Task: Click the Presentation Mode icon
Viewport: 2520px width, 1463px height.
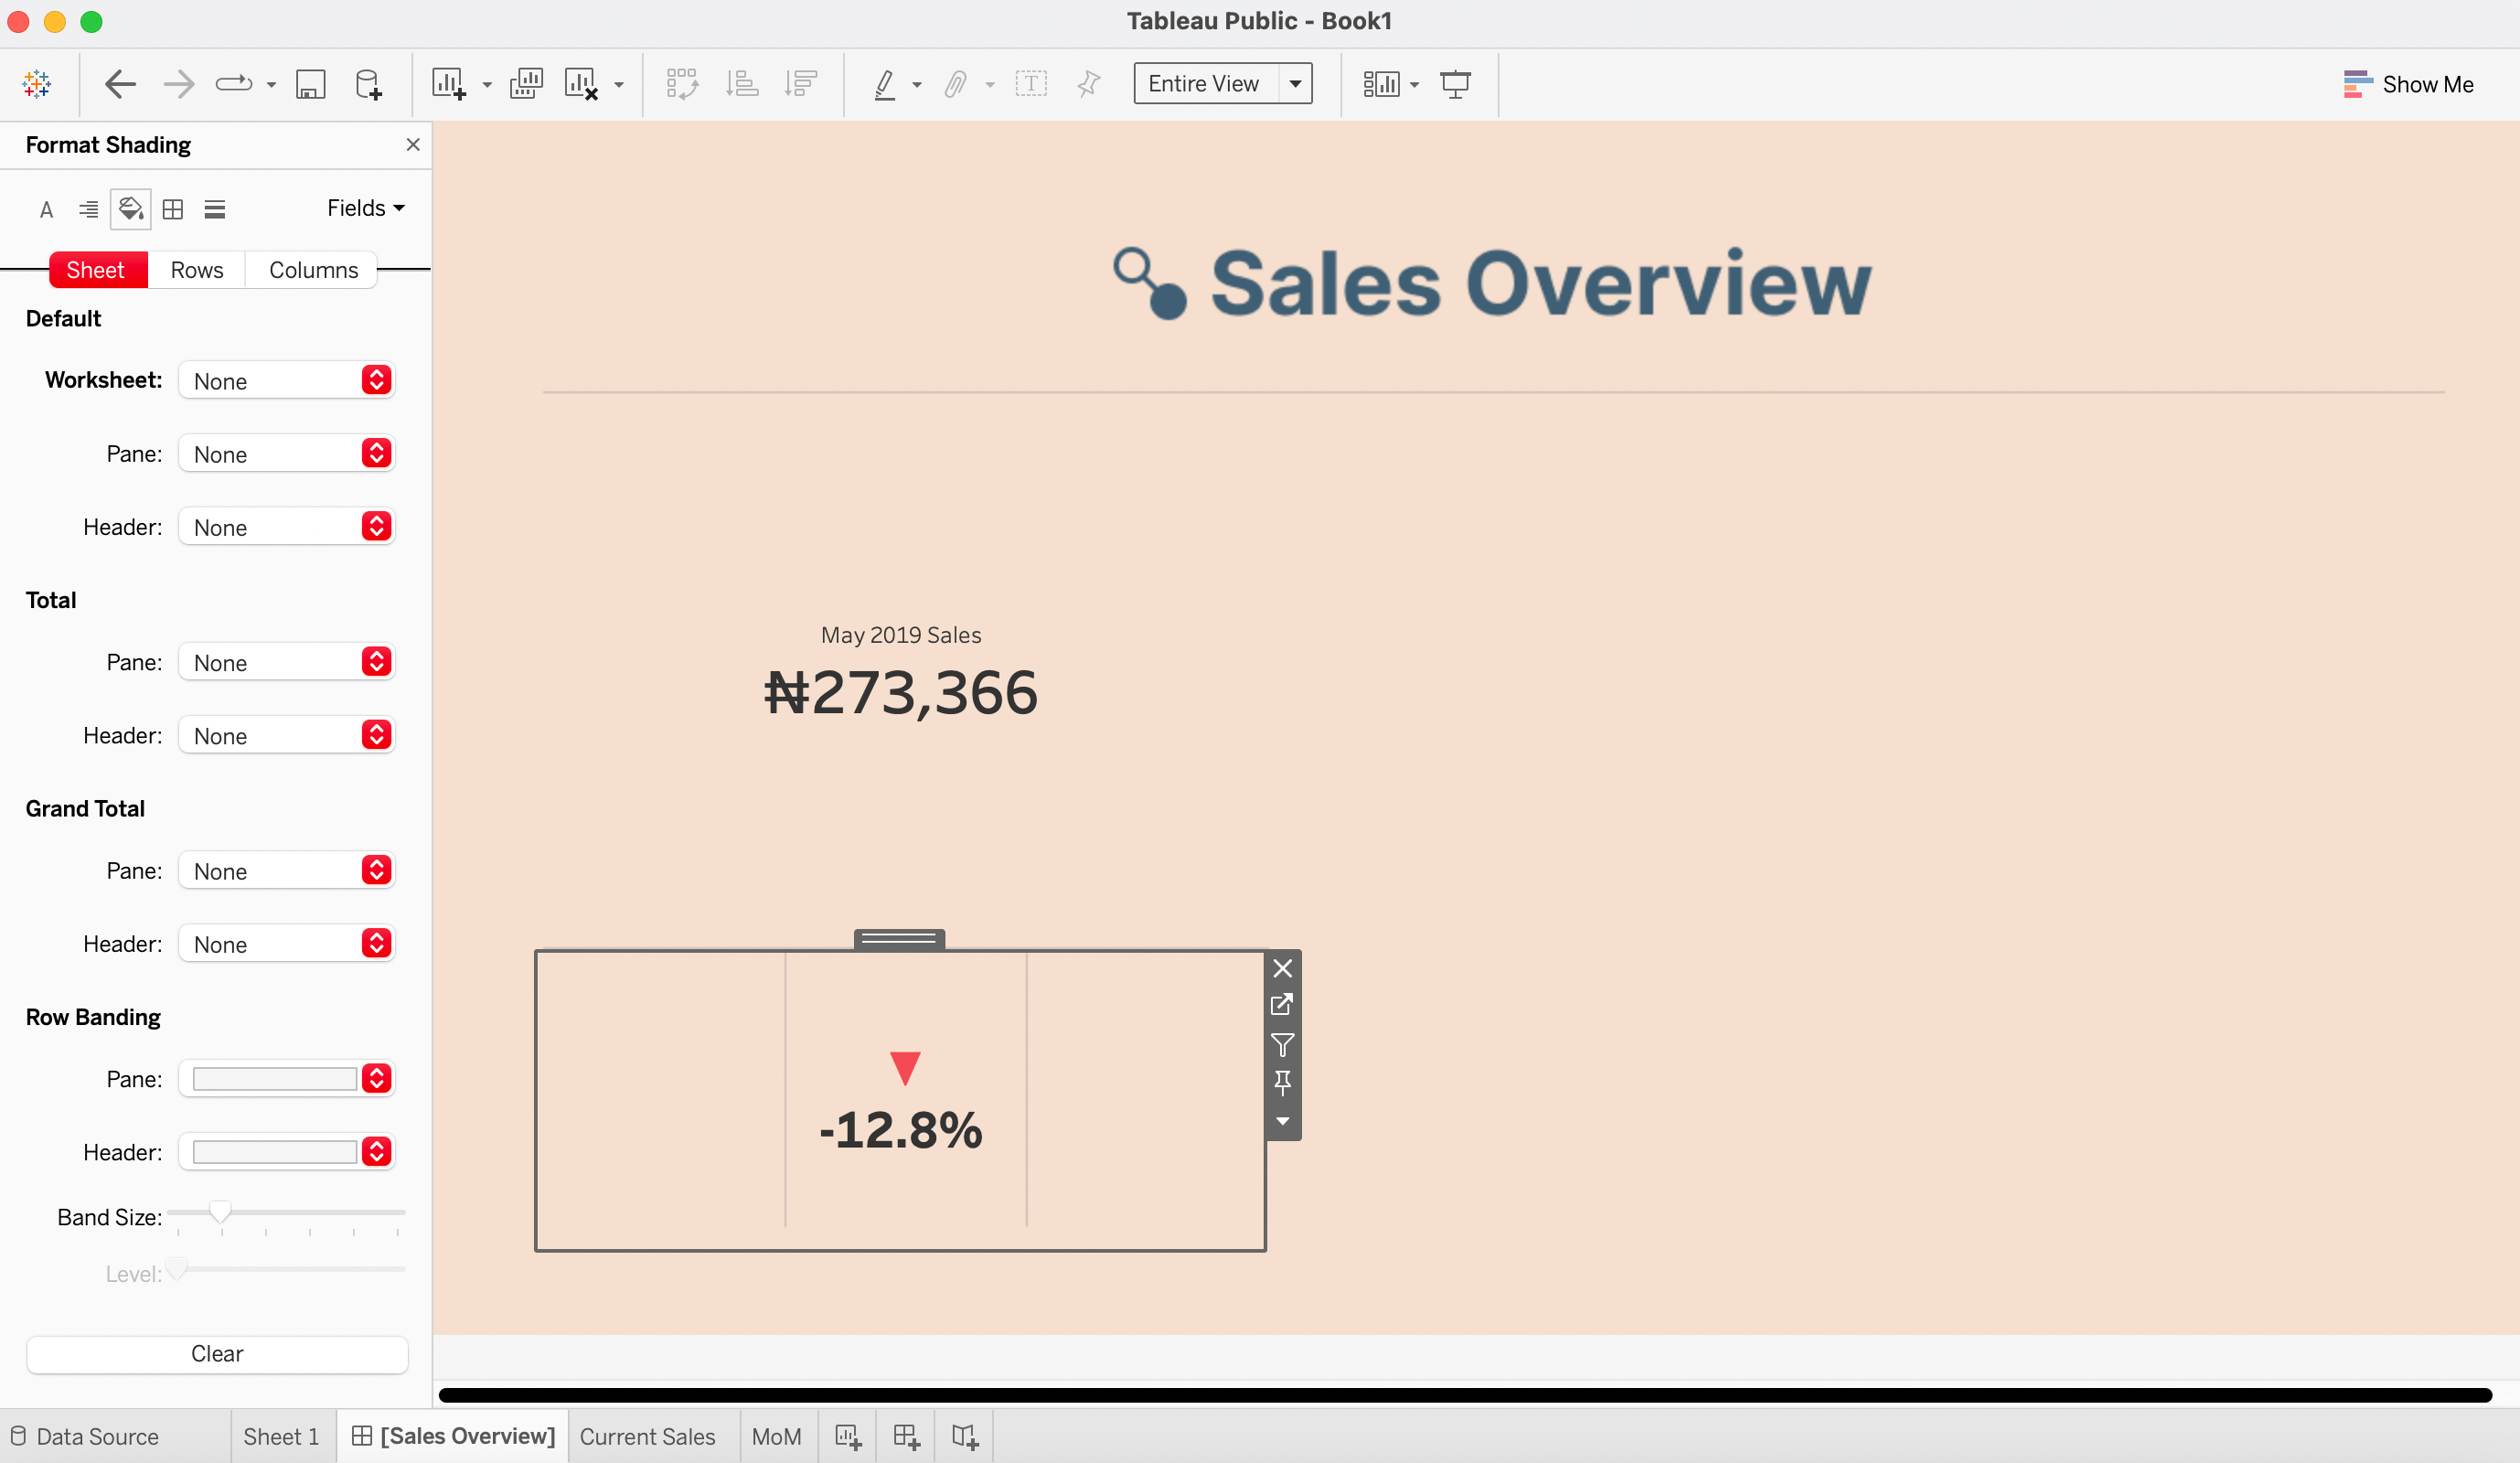Action: (1455, 84)
